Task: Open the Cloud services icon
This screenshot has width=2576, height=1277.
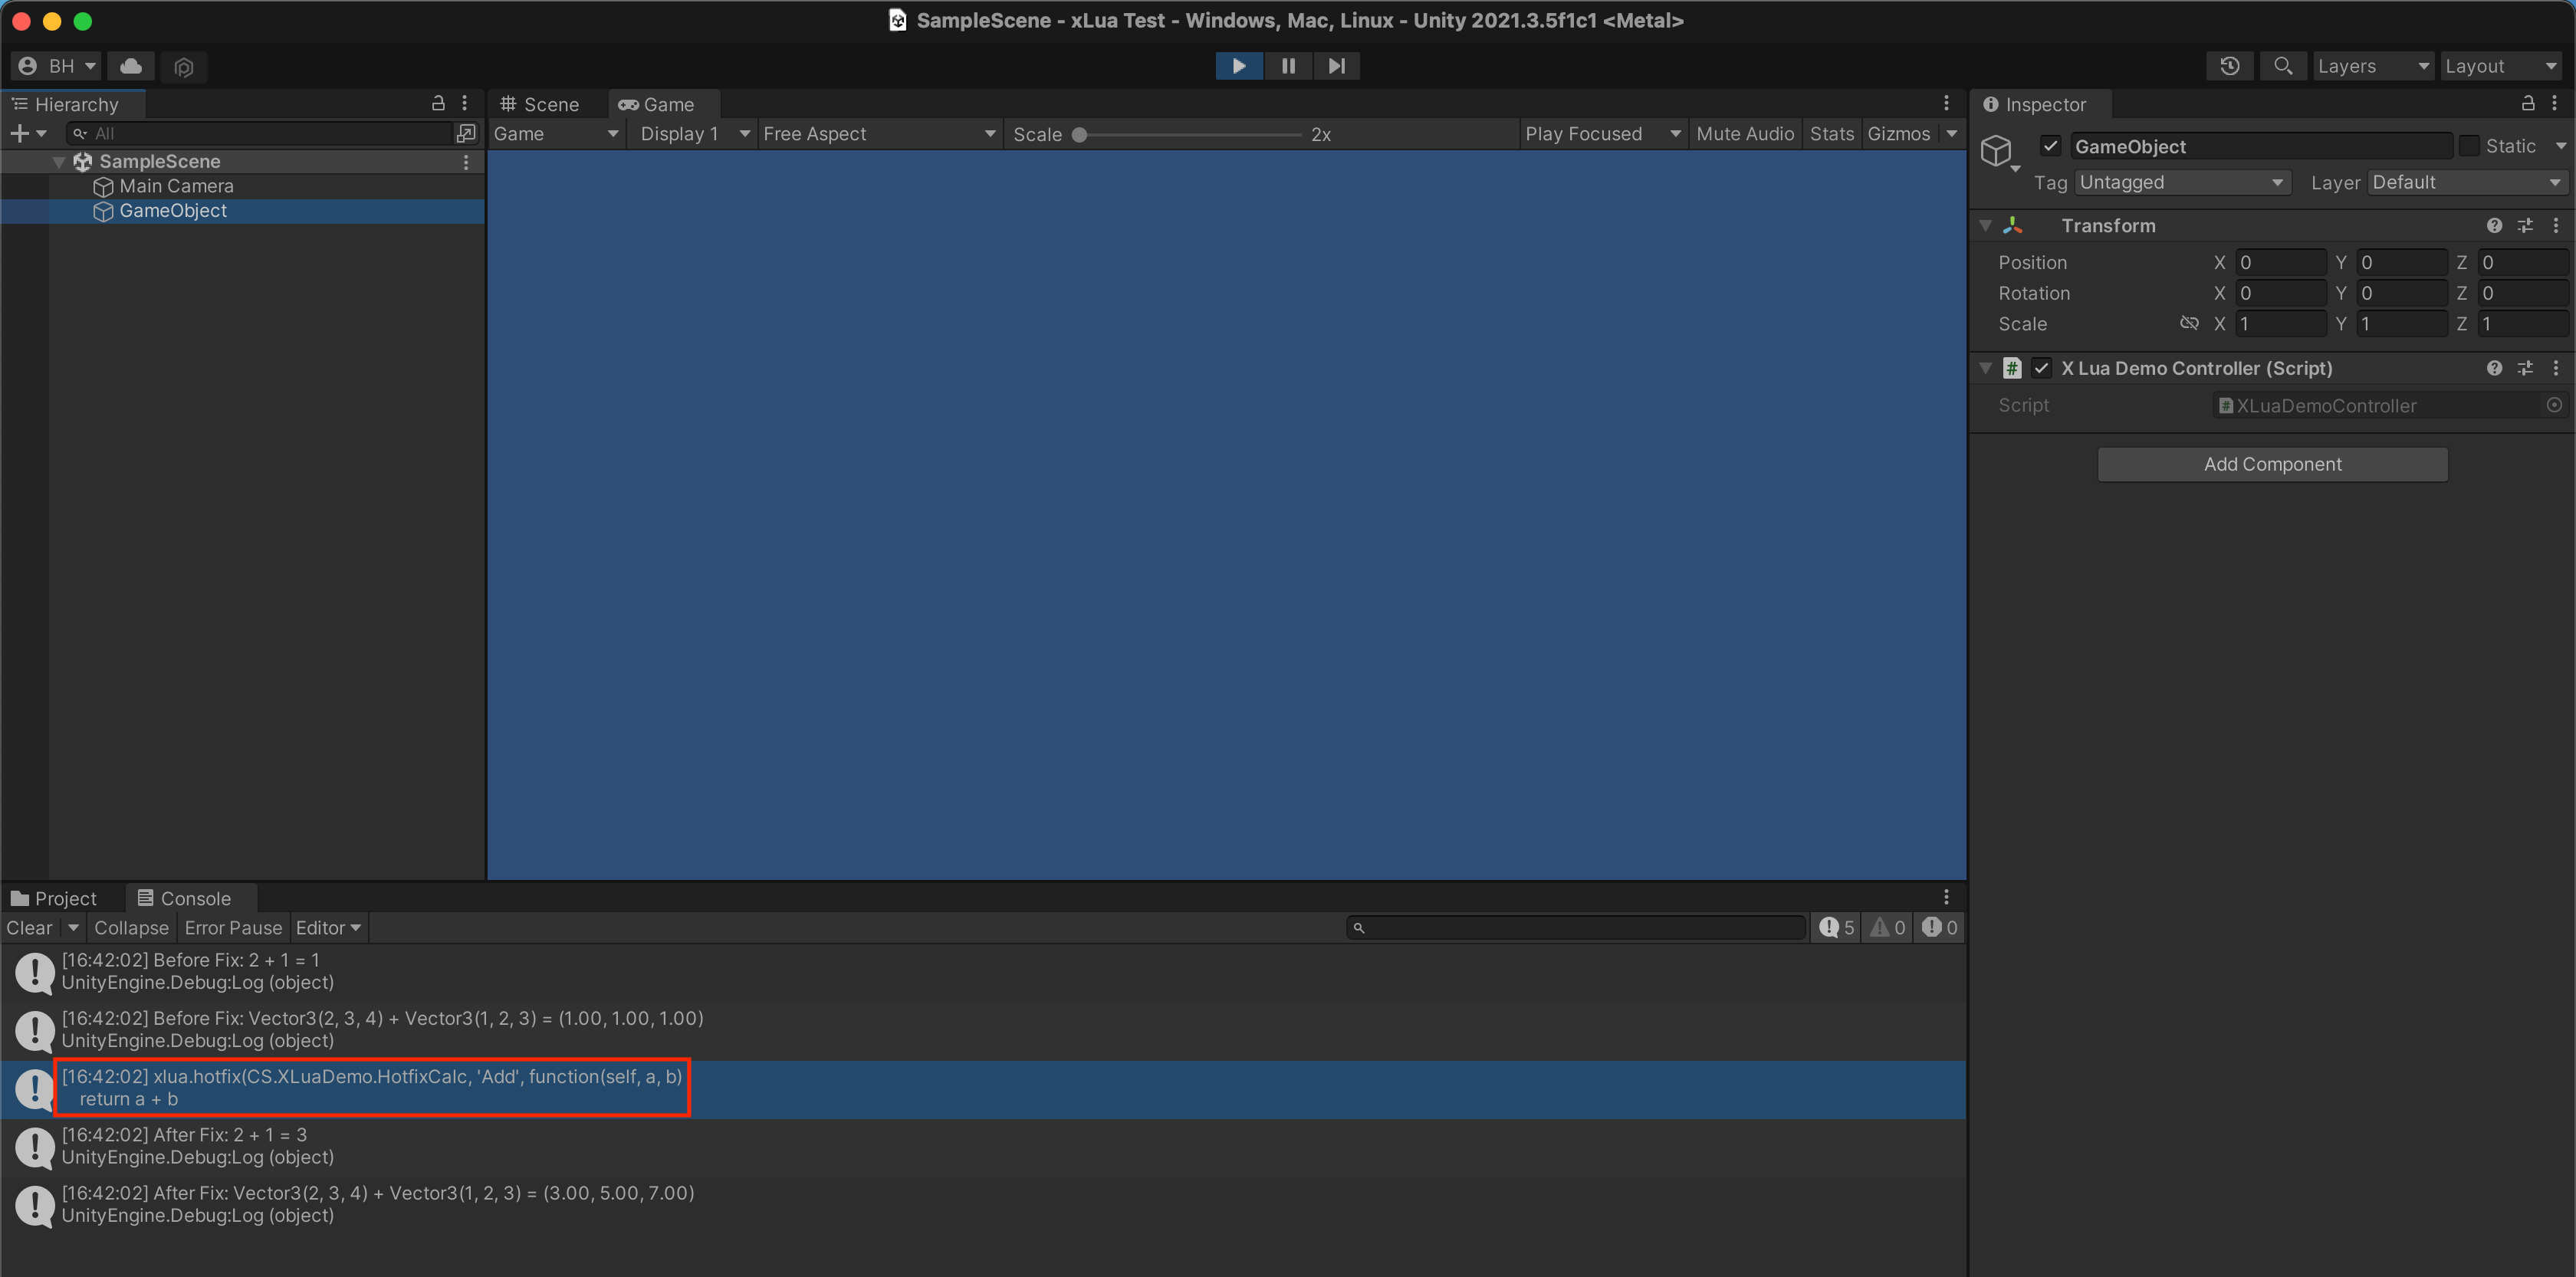Action: tap(131, 66)
